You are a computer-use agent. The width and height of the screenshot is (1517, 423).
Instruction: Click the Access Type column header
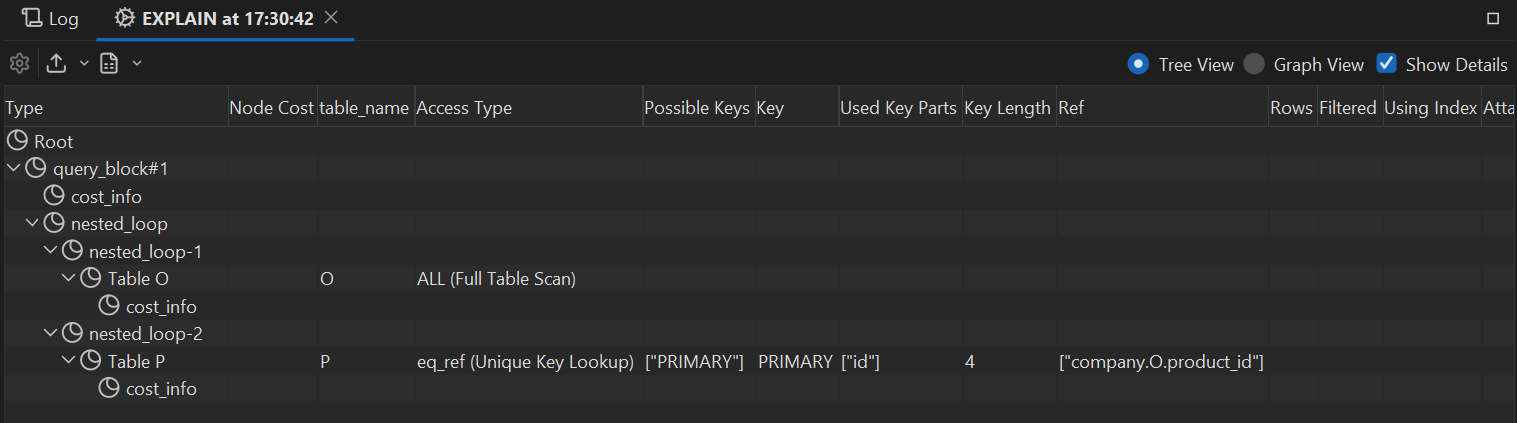(x=464, y=108)
